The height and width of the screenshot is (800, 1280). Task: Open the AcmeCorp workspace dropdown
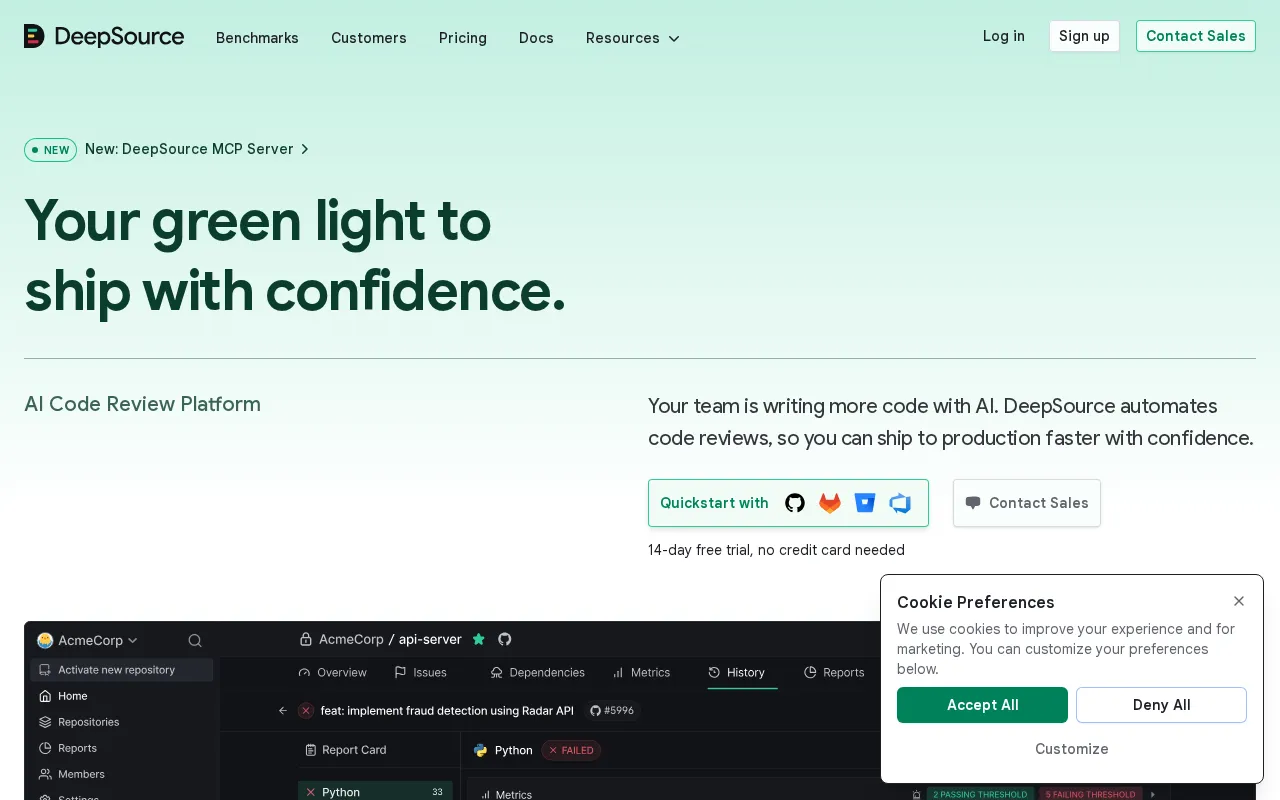88,640
